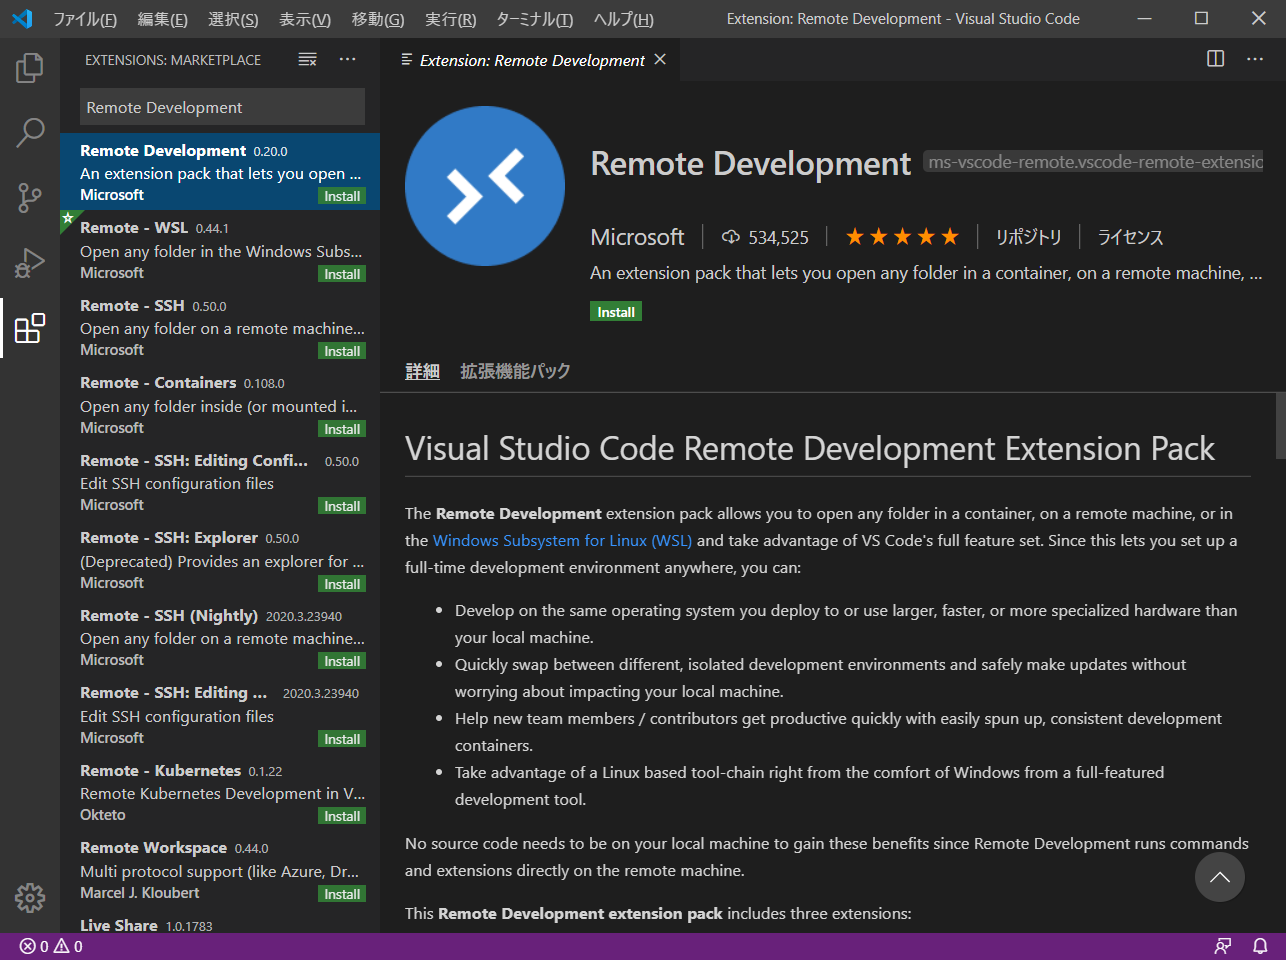Split the editor to the right
Image resolution: width=1286 pixels, height=960 pixels.
[x=1215, y=59]
